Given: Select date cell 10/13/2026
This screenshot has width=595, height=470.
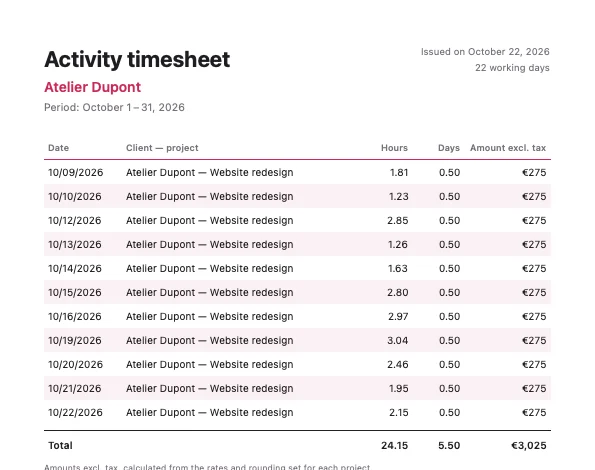Looking at the screenshot, I should tap(75, 244).
